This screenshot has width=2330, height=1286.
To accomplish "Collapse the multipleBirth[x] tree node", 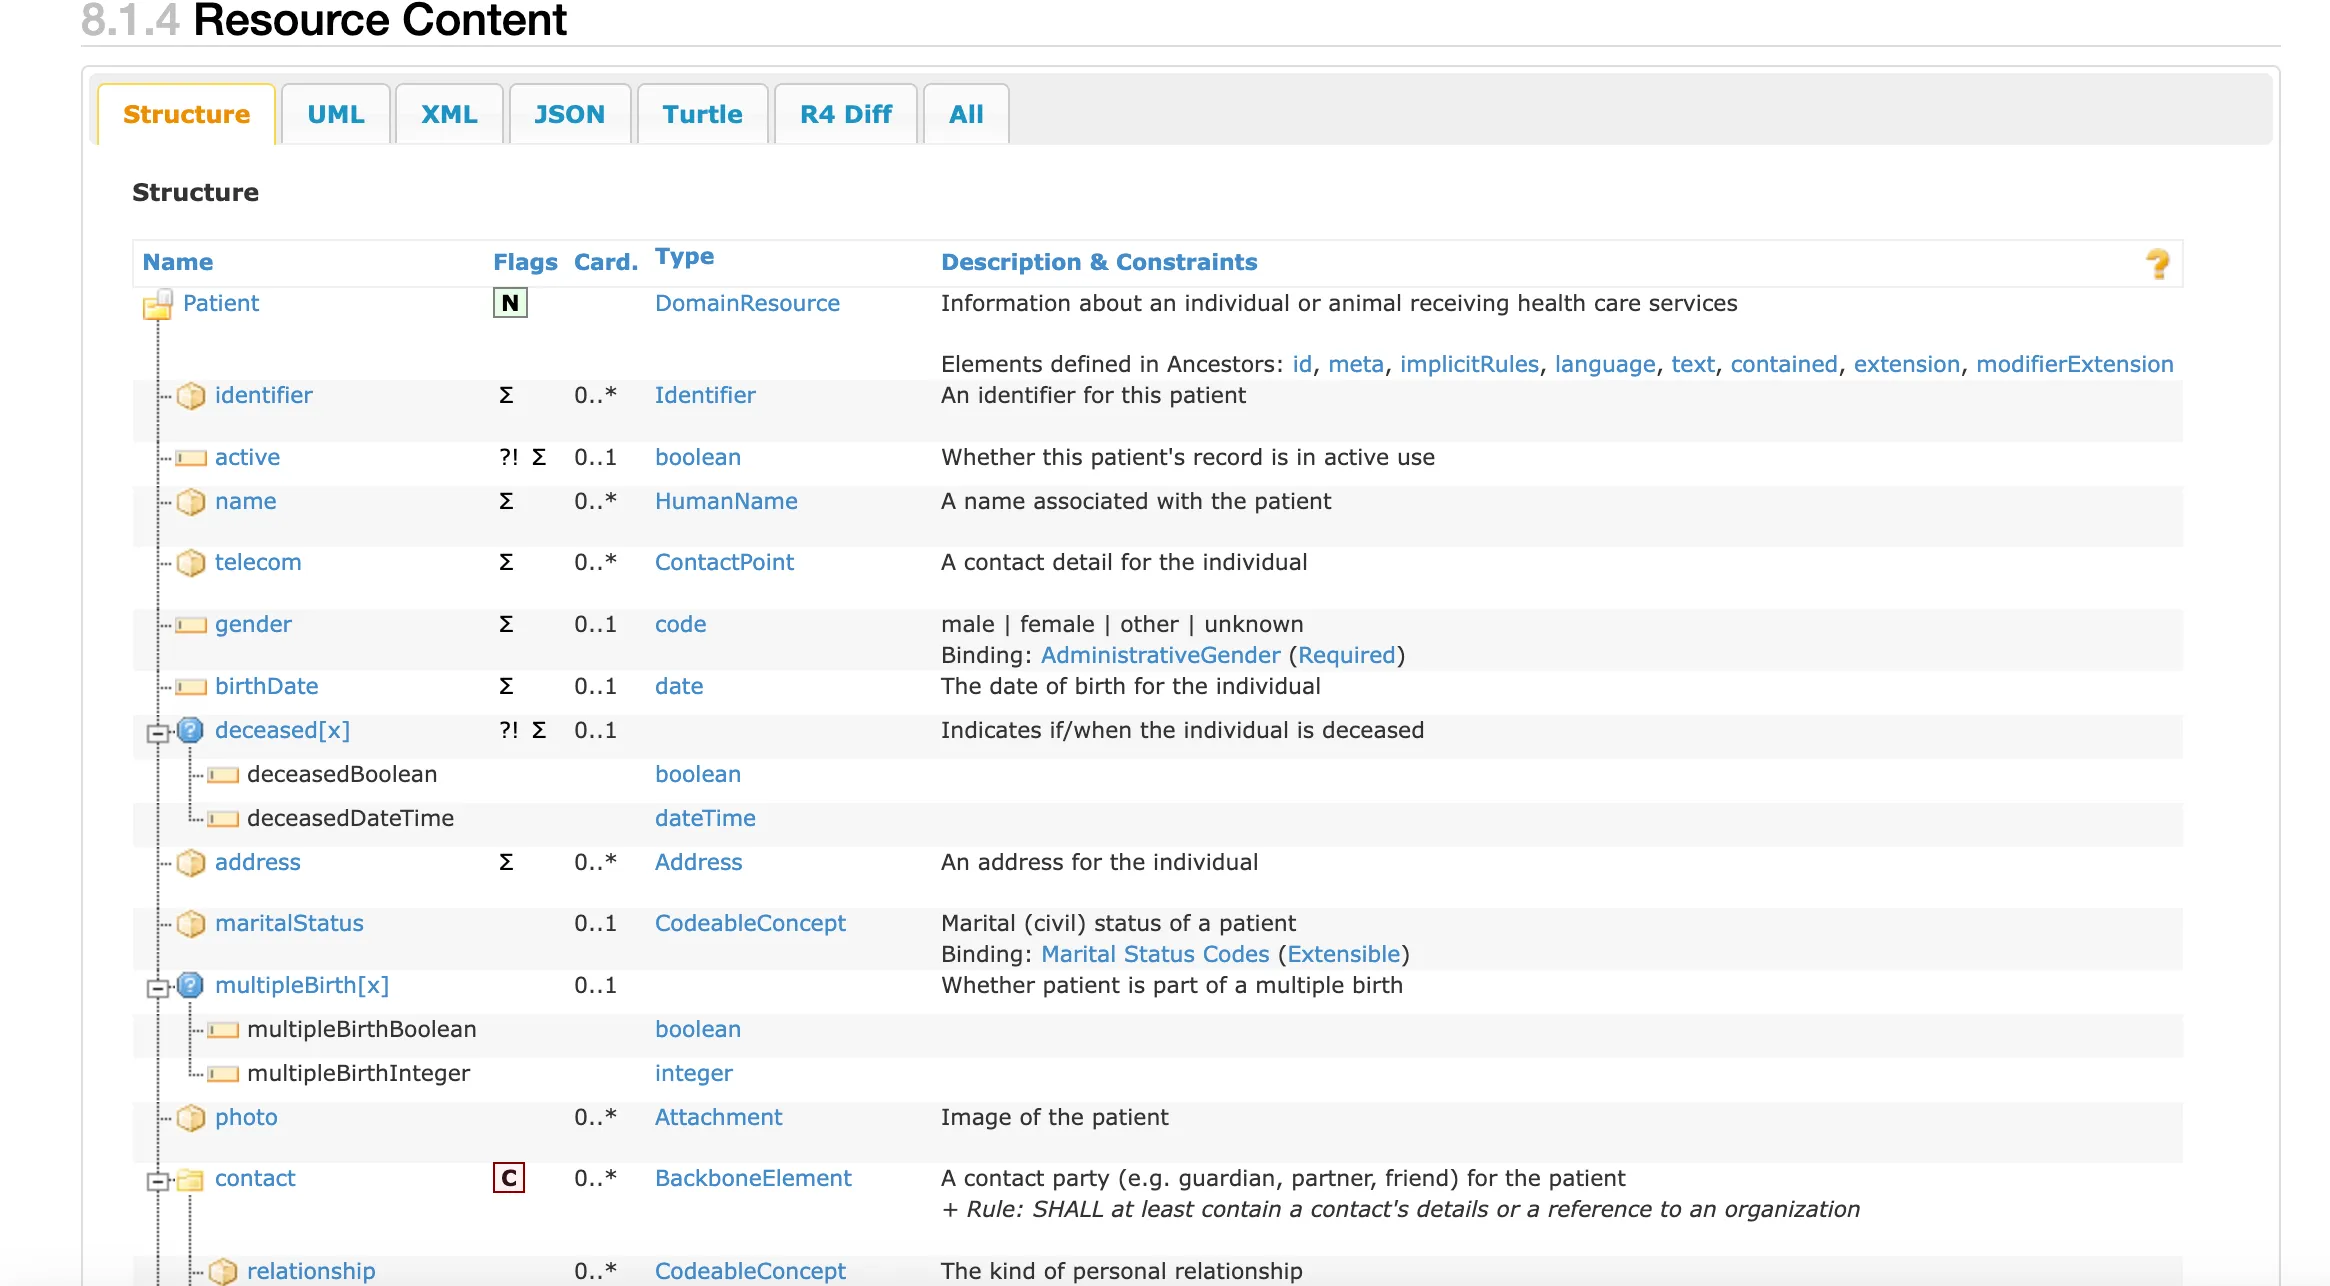I will pyautogui.click(x=157, y=986).
